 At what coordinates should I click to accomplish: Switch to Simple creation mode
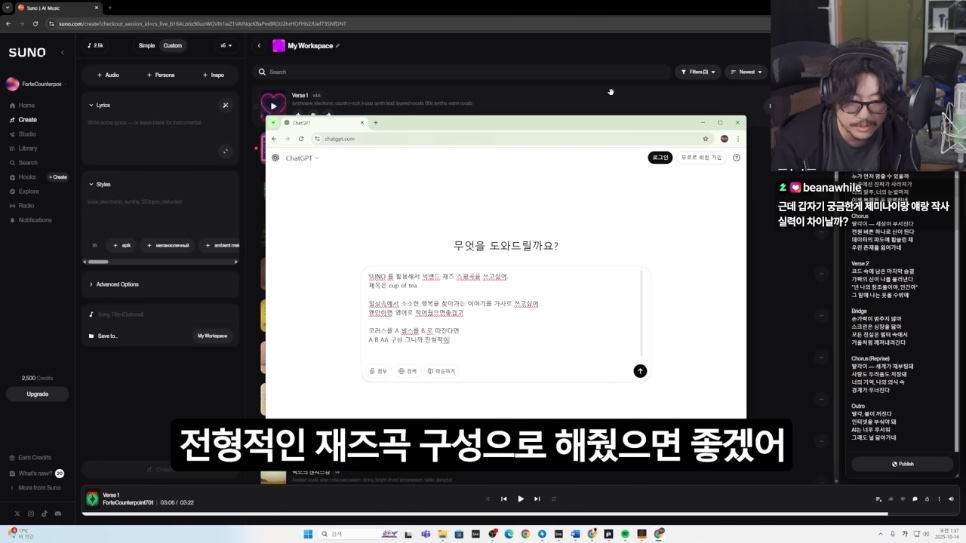[x=147, y=46]
